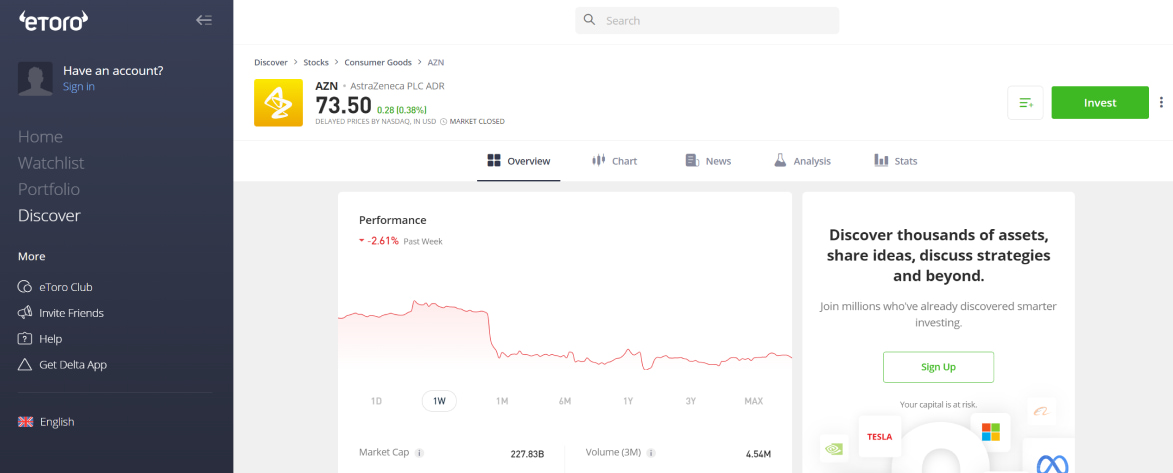The width and height of the screenshot is (1173, 473).
Task: Open Portfolio in sidebar
Action: click(x=49, y=189)
